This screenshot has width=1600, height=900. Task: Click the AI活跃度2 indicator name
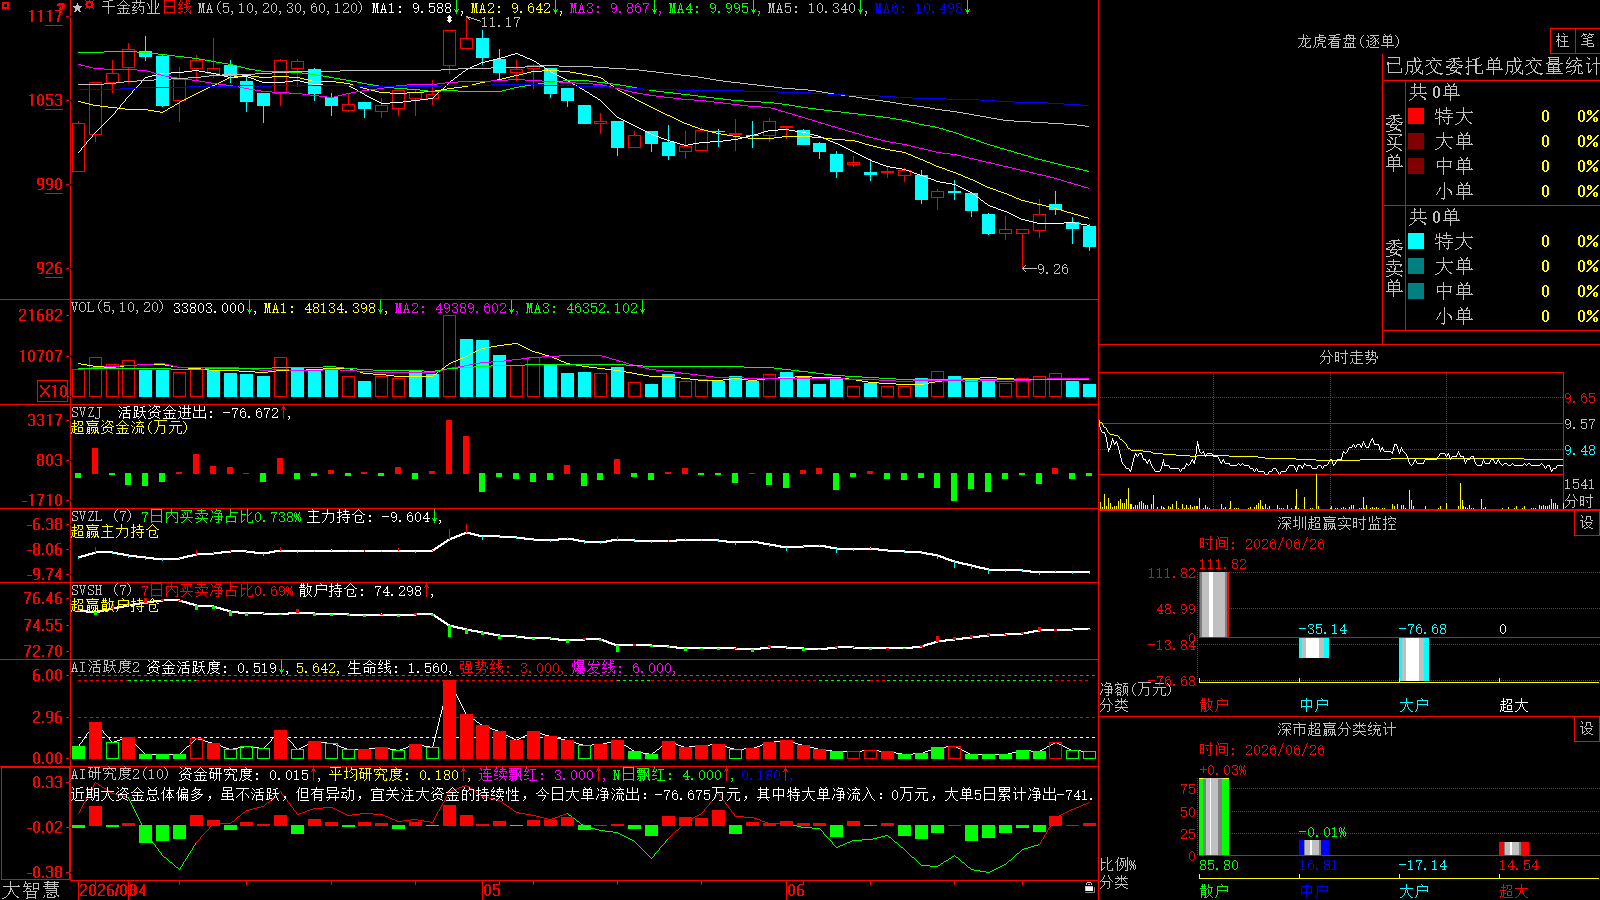106,667
